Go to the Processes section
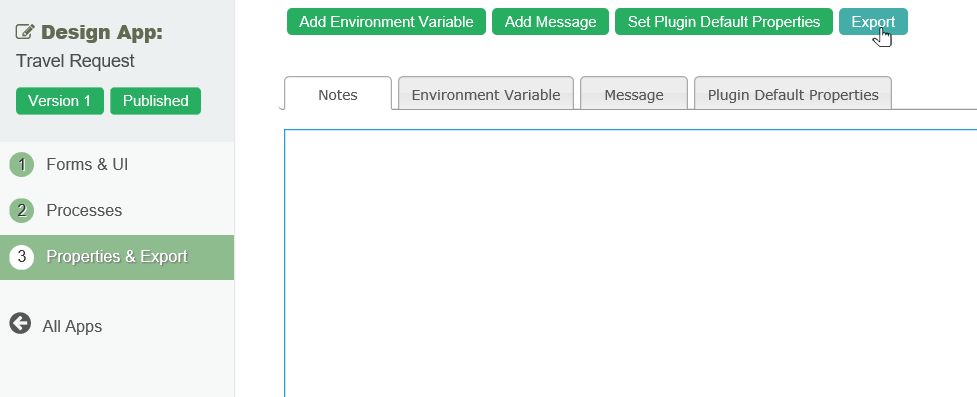The height and width of the screenshot is (397, 977). pos(84,211)
